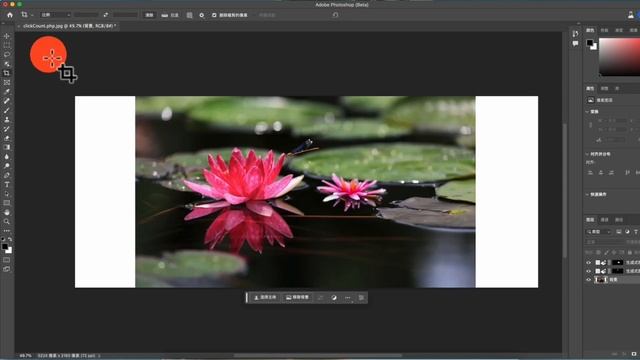Click the Share icon at top right

click(631, 15)
